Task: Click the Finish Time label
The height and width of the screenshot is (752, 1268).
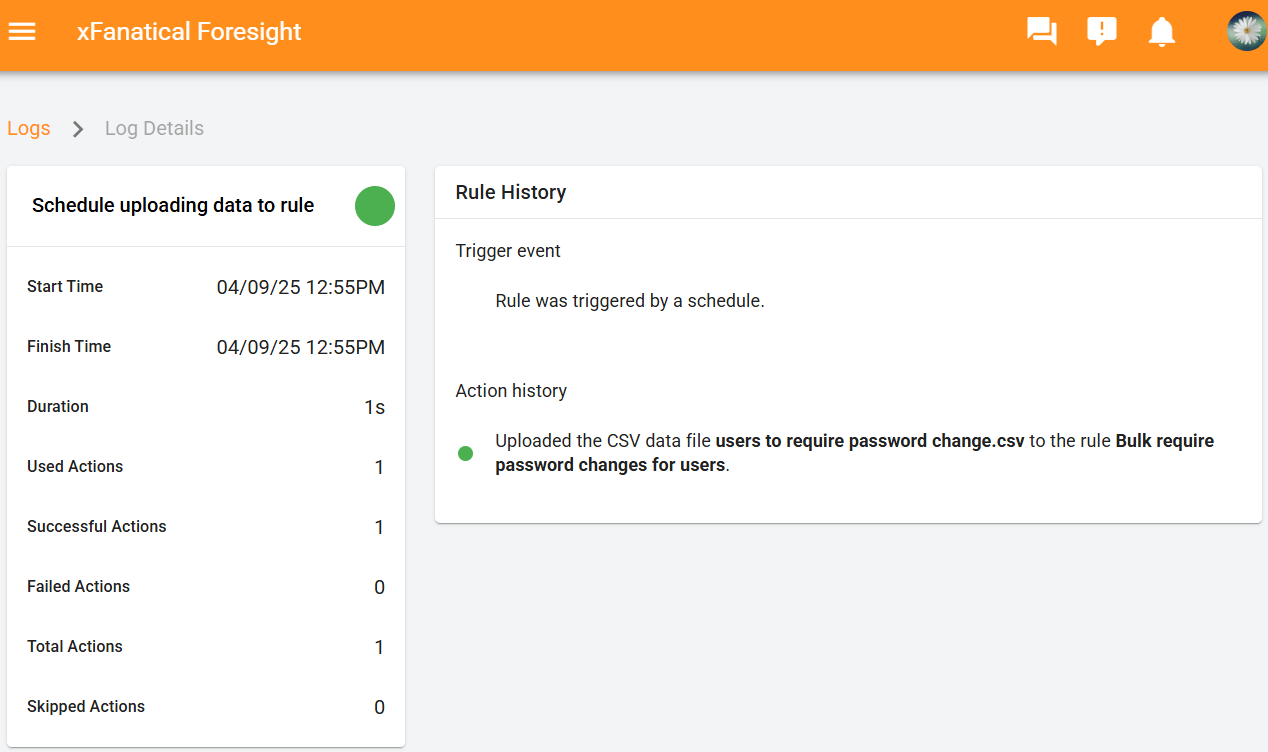Action: 69,347
